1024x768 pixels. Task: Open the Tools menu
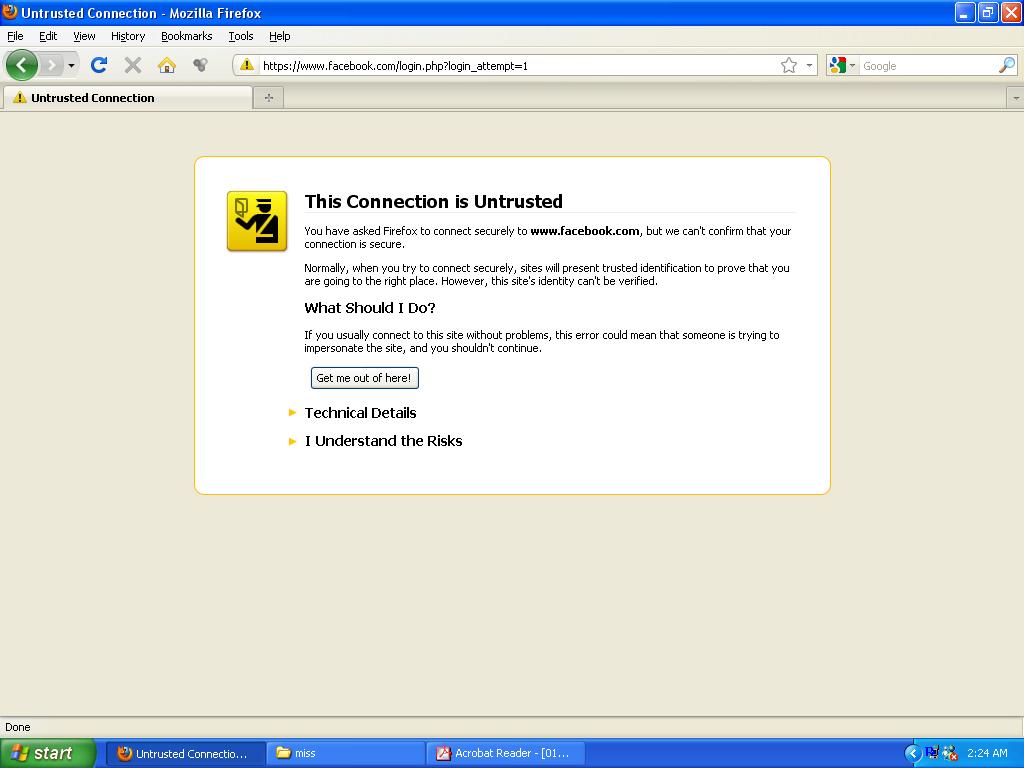pyautogui.click(x=241, y=37)
